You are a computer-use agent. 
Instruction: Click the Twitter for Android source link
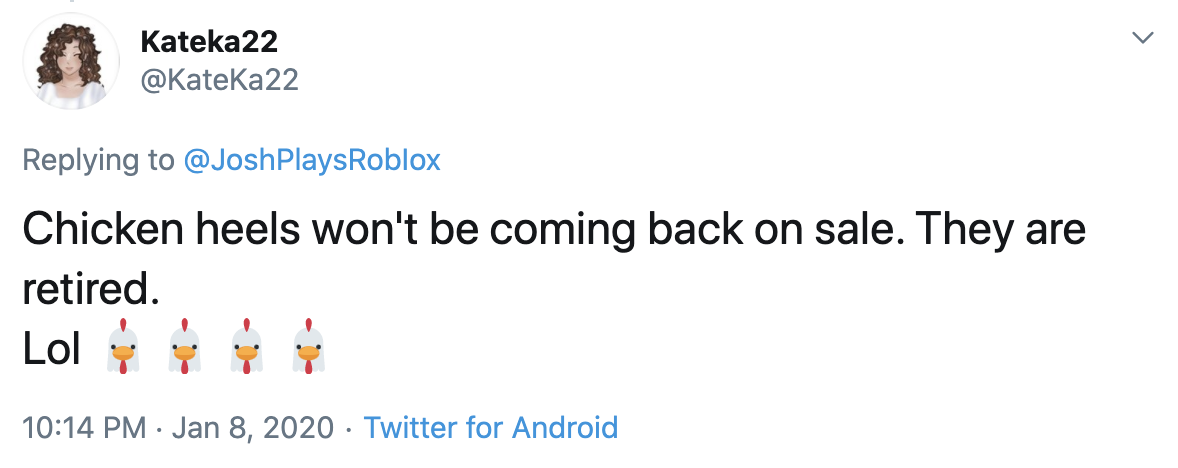[490, 428]
